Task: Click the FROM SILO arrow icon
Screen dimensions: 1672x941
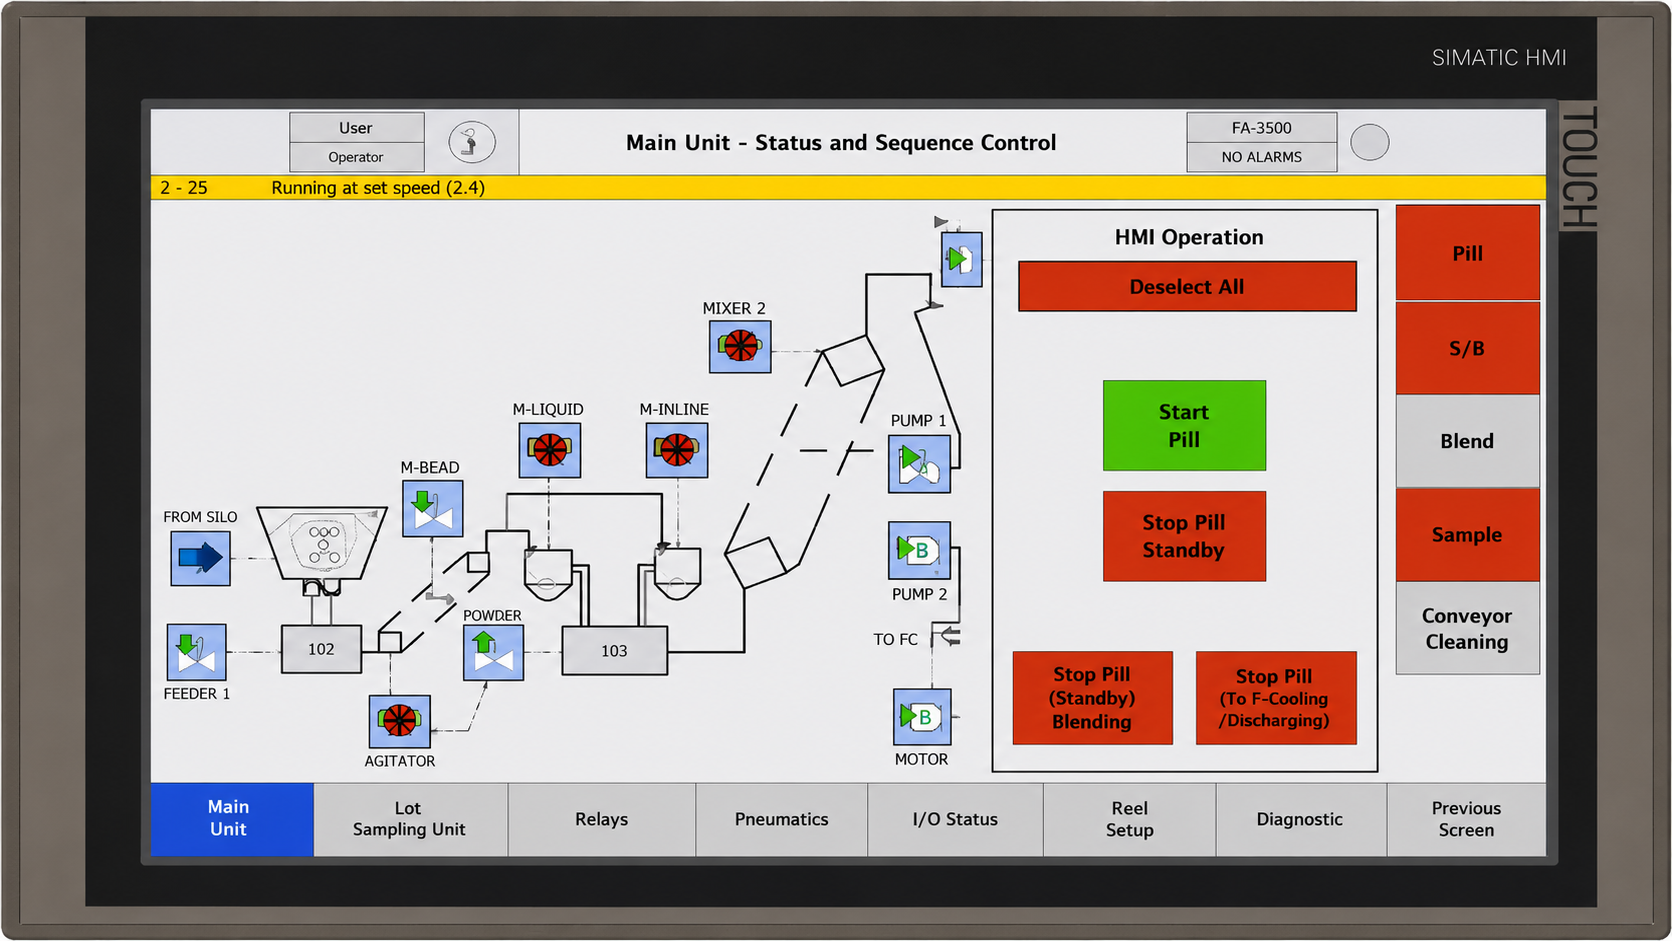Action: click(200, 557)
